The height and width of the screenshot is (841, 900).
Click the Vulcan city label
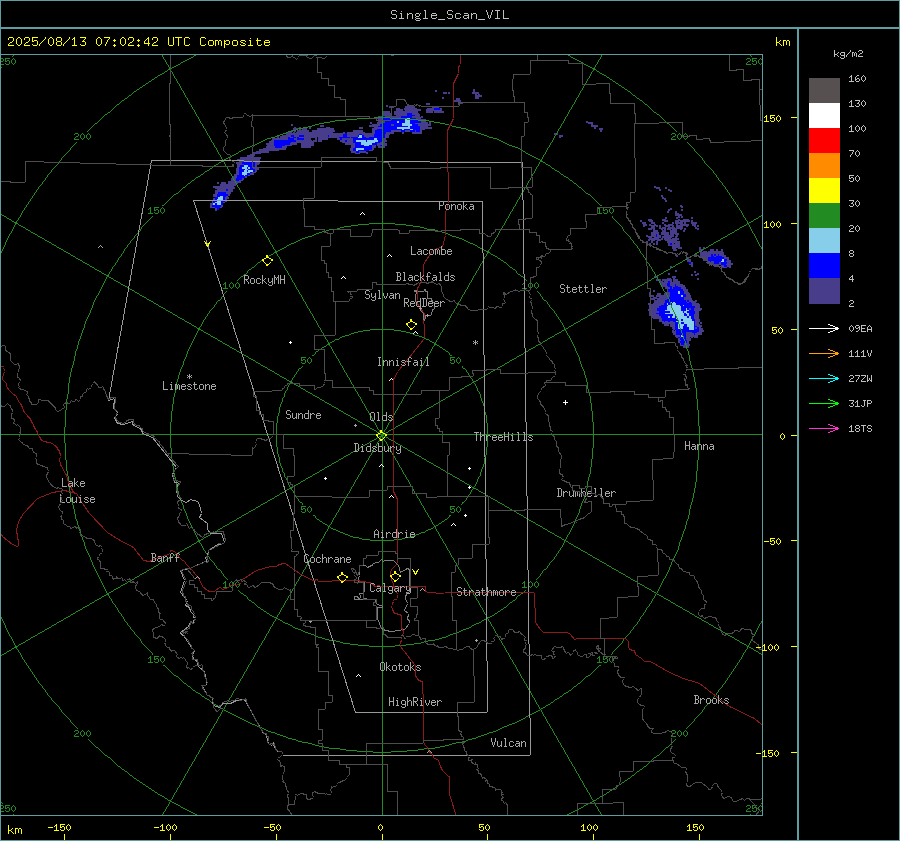tap(508, 743)
